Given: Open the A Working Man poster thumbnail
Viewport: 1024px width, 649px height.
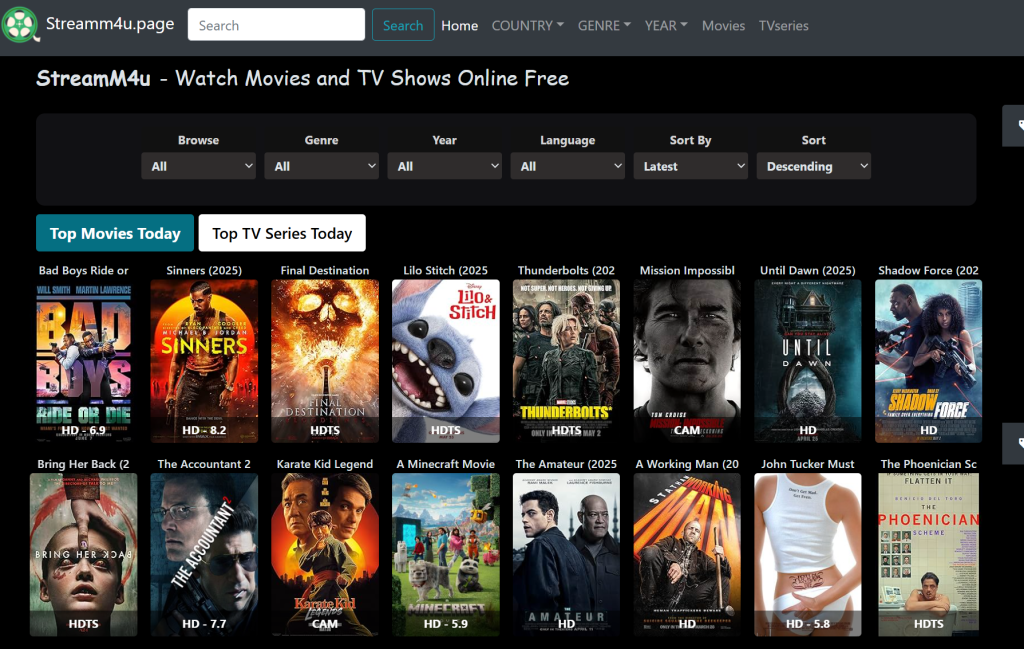Looking at the screenshot, I should coord(687,555).
